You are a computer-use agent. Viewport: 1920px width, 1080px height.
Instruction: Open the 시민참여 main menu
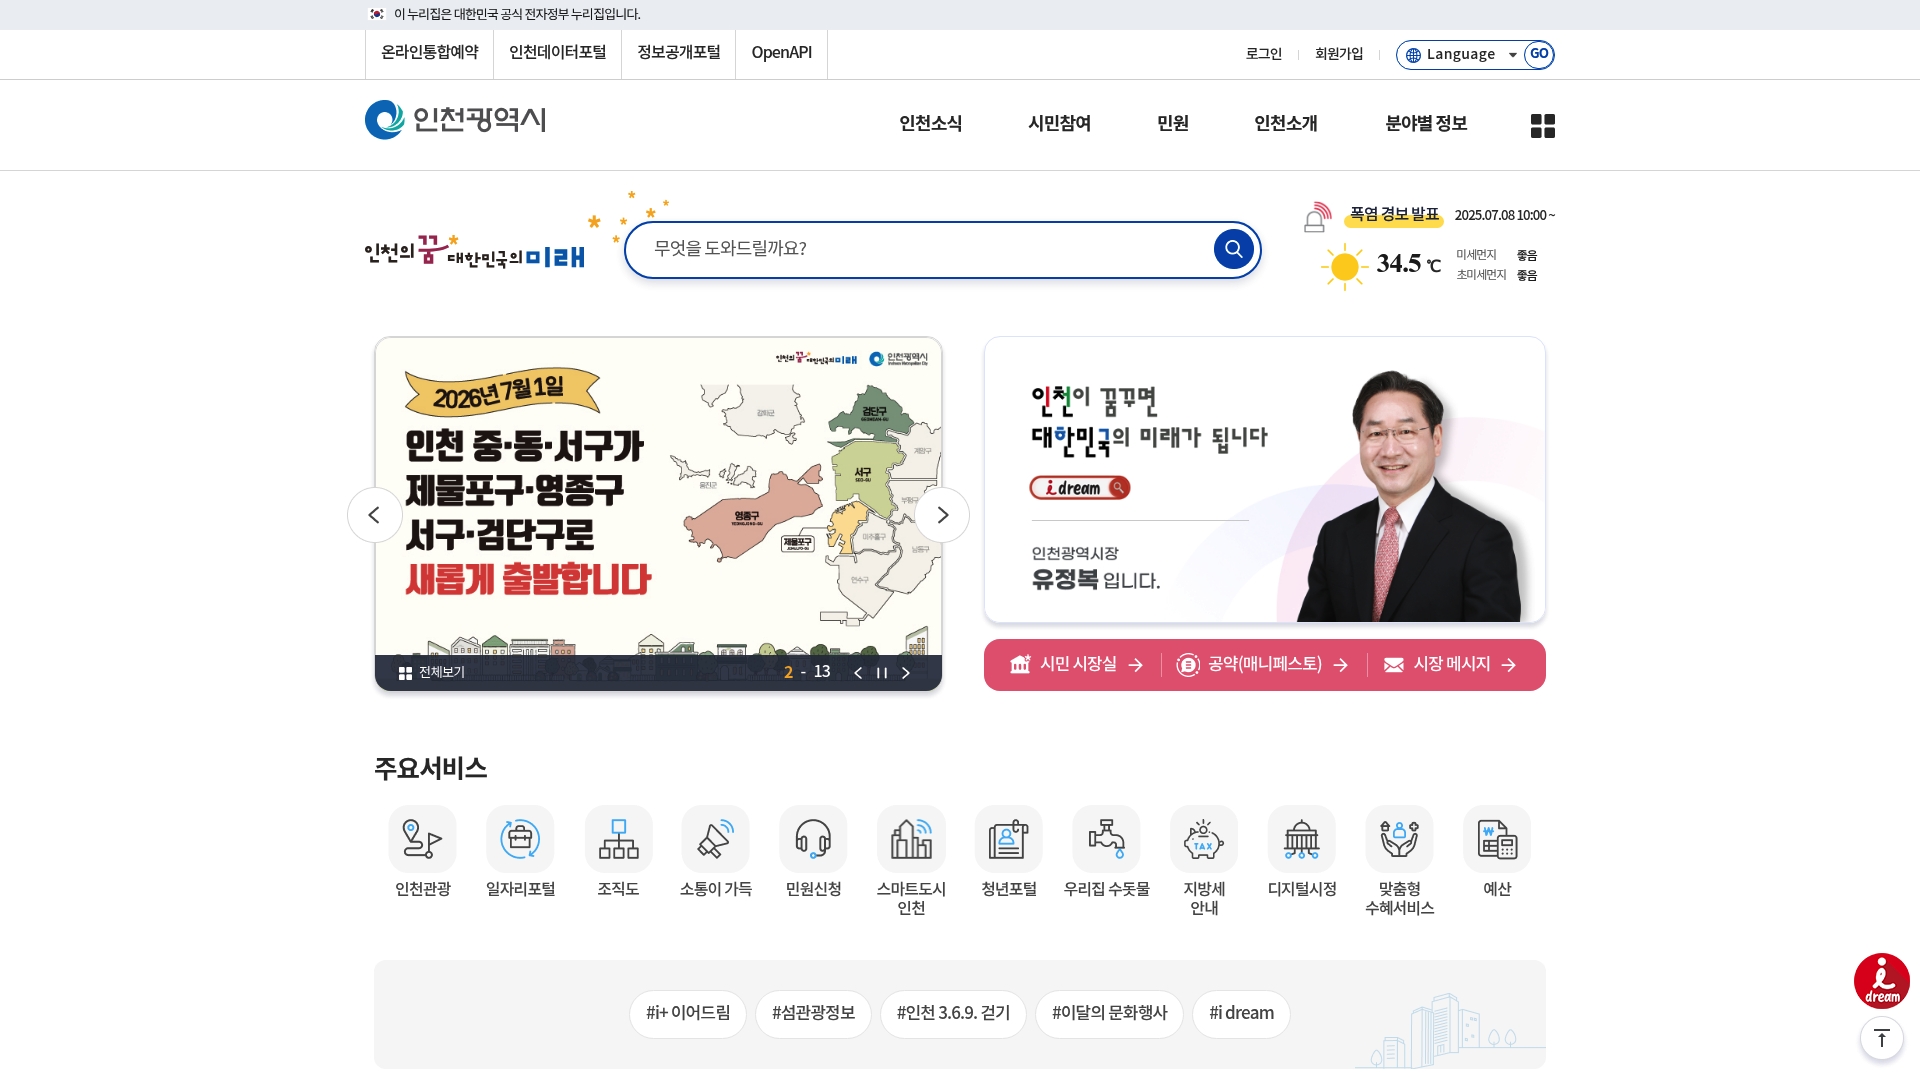[1059, 124]
